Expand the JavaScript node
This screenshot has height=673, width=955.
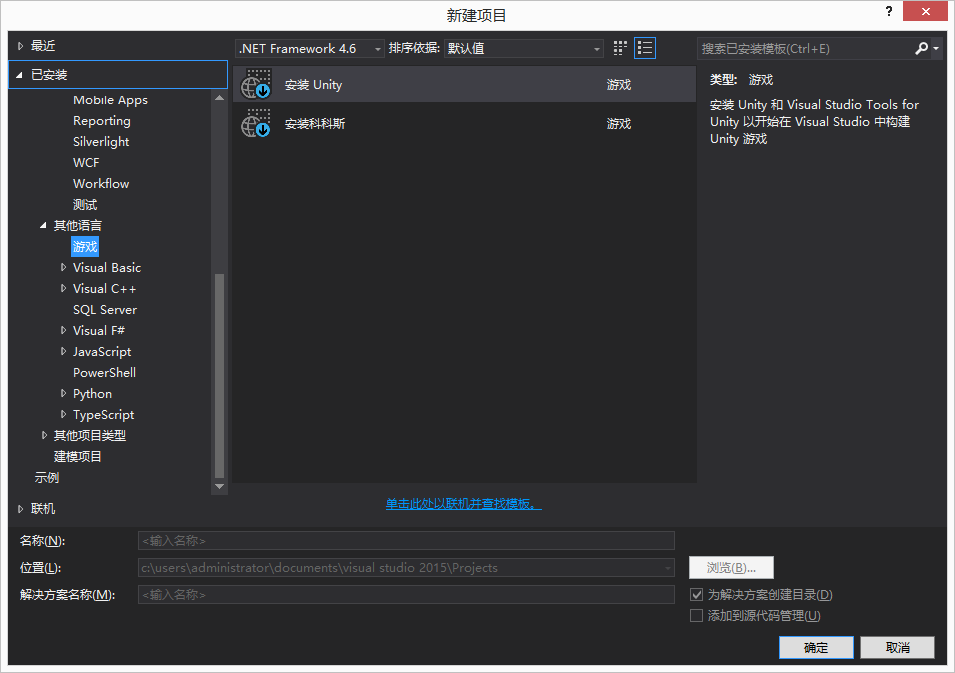click(x=63, y=351)
